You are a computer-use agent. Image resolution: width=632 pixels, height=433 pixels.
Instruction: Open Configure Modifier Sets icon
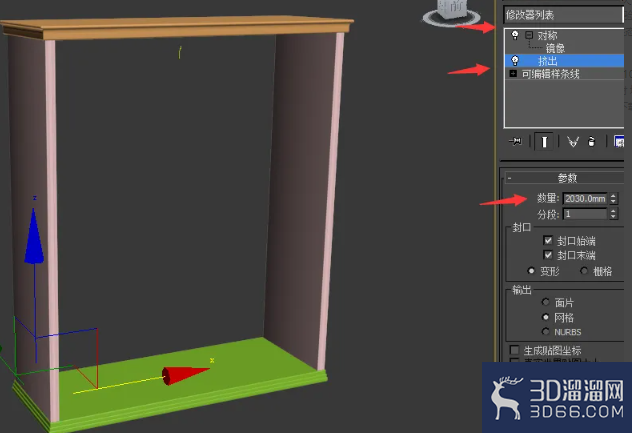tap(619, 142)
